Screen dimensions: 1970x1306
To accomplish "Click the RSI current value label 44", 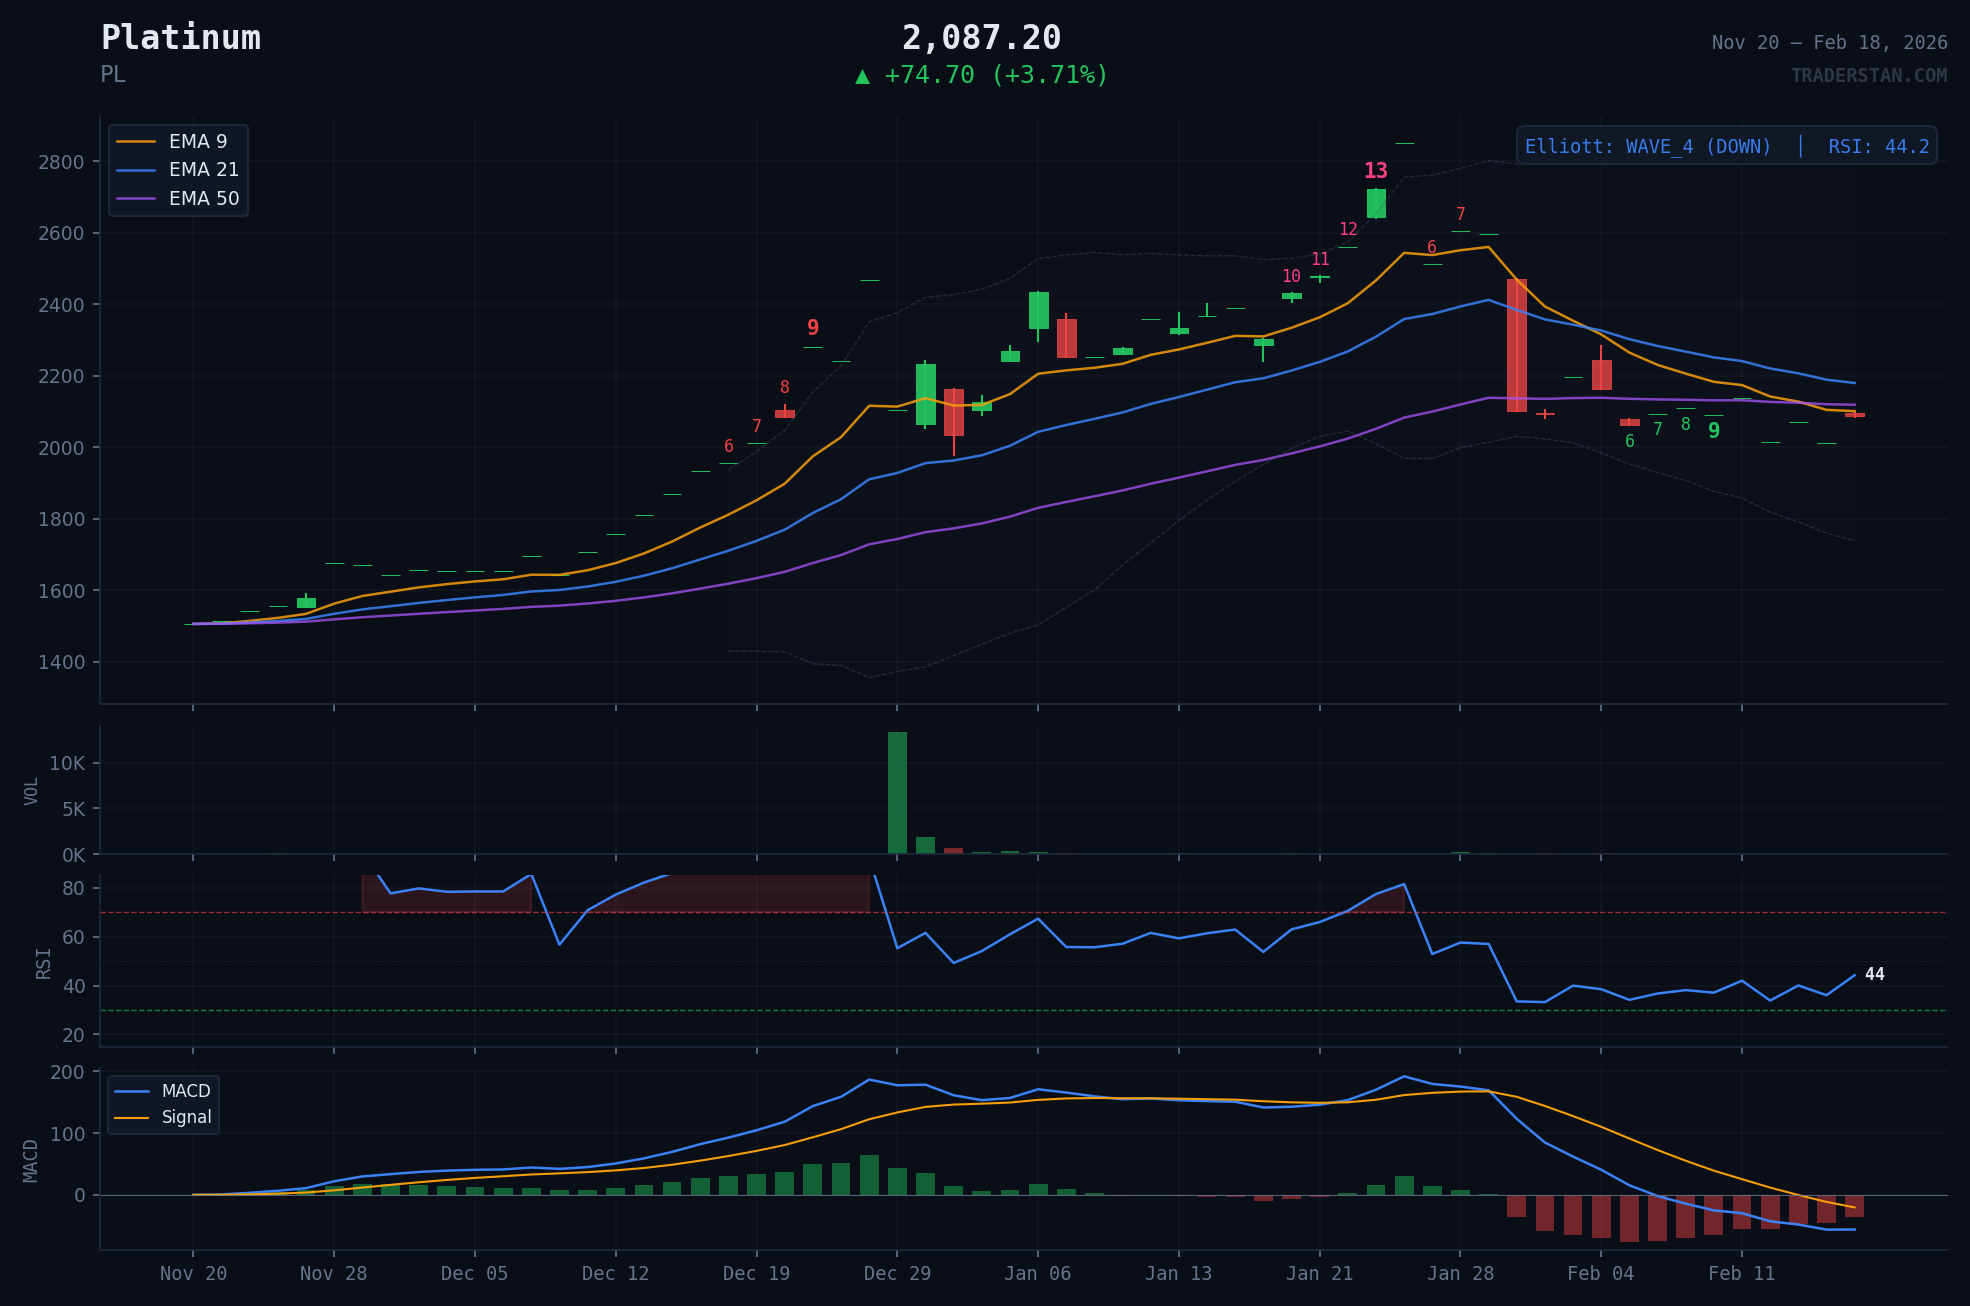I will pyautogui.click(x=1874, y=974).
